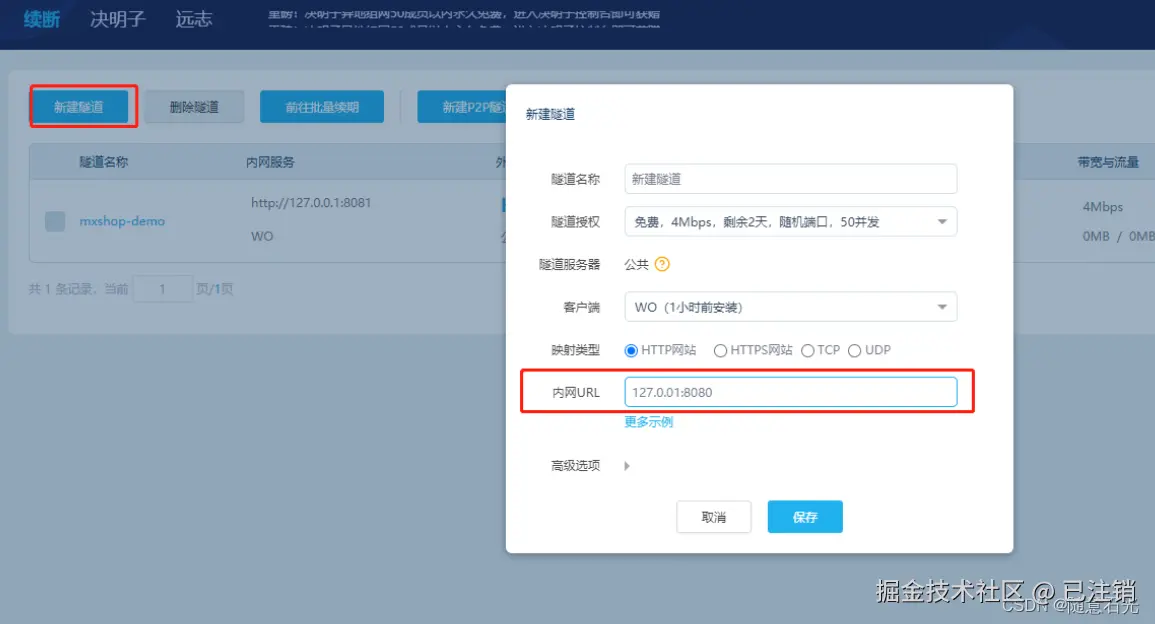Open the mxshop-demo tunnel link

tap(122, 221)
